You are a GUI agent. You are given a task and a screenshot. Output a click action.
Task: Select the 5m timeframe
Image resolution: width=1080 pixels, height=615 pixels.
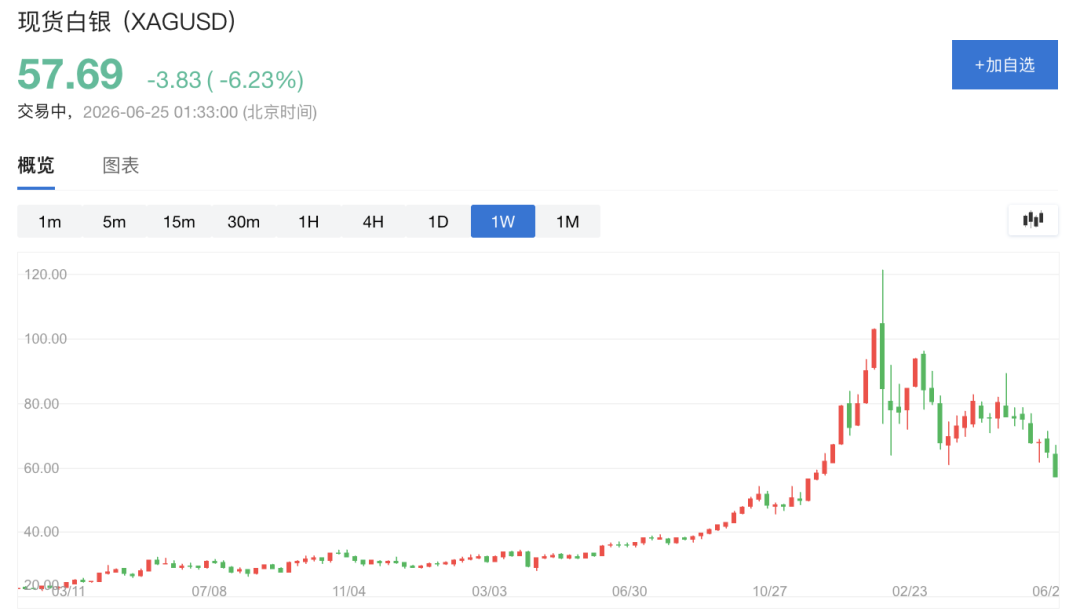pyautogui.click(x=114, y=222)
